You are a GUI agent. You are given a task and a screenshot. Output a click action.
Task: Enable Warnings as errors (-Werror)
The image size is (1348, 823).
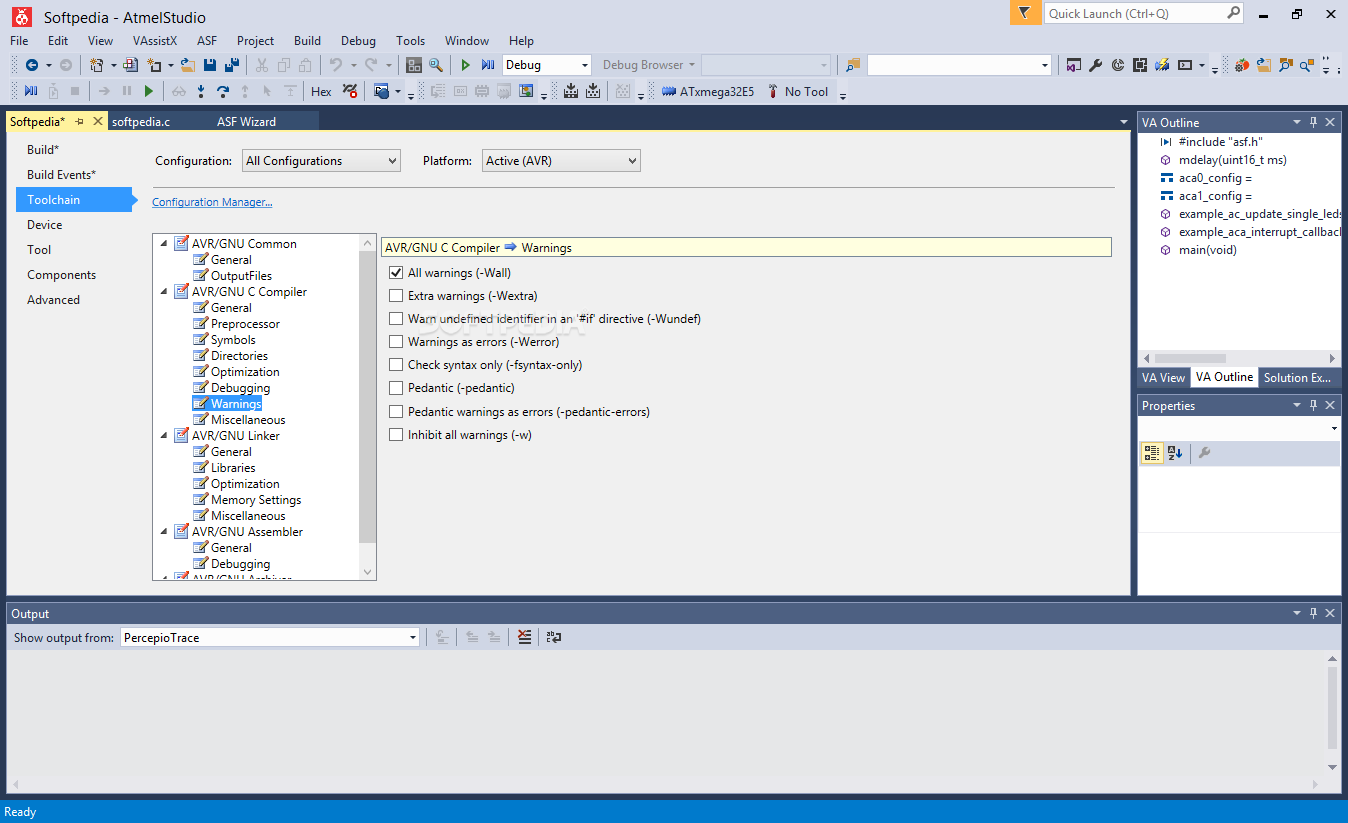(396, 342)
